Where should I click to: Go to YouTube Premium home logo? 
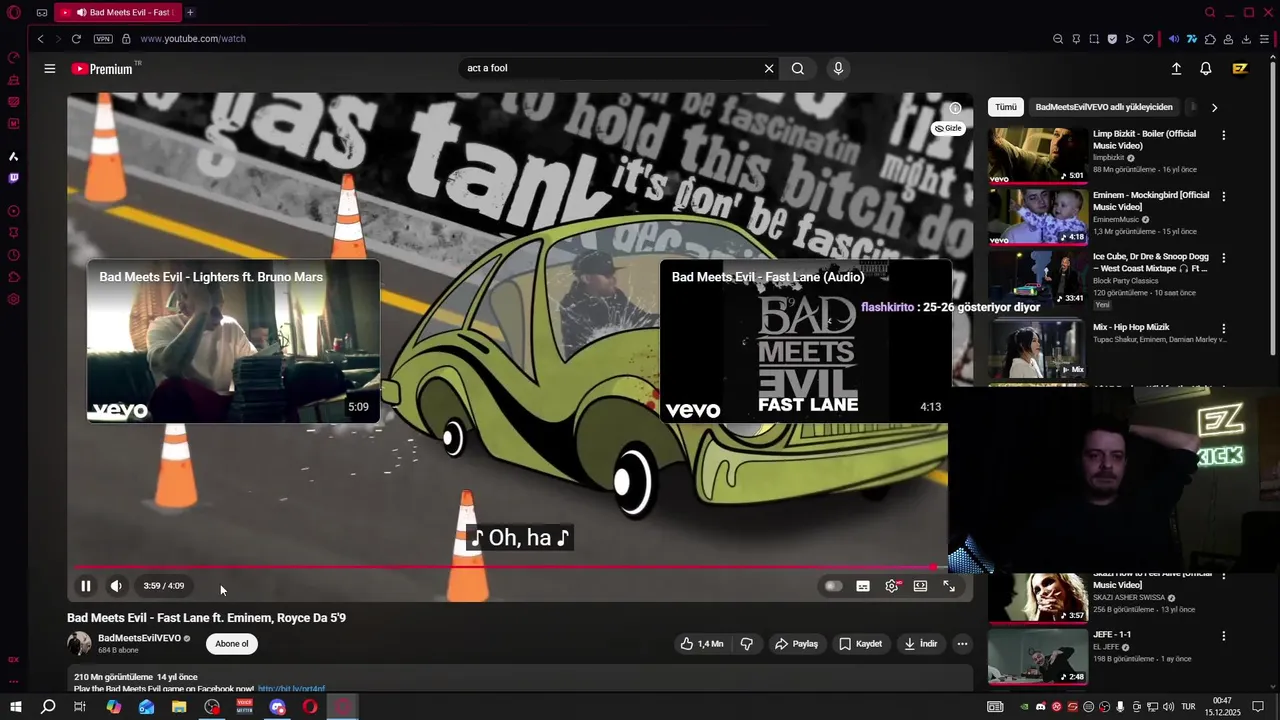[x=102, y=69]
